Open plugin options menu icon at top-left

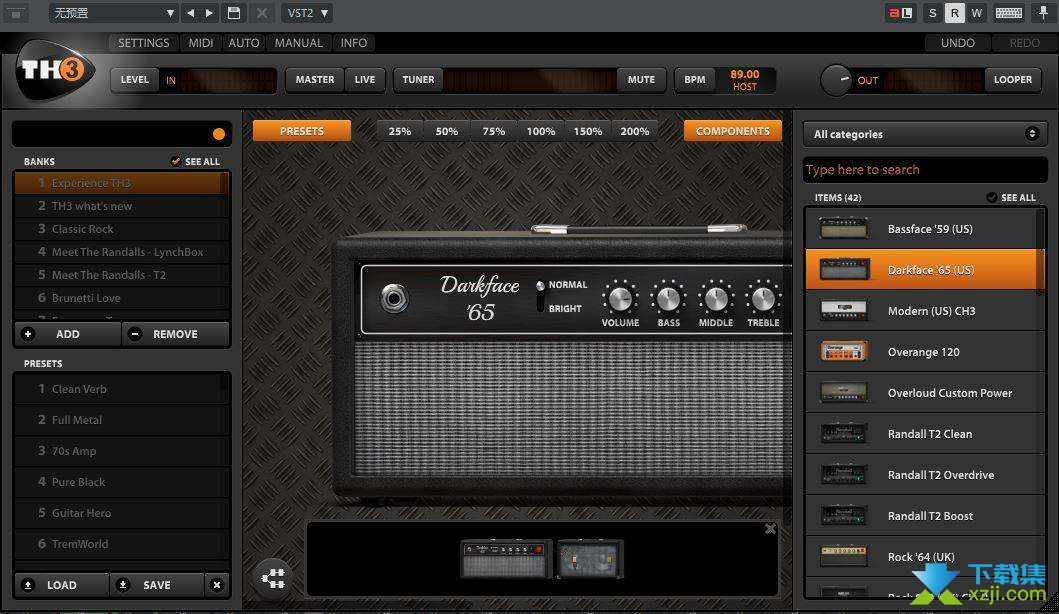16,13
